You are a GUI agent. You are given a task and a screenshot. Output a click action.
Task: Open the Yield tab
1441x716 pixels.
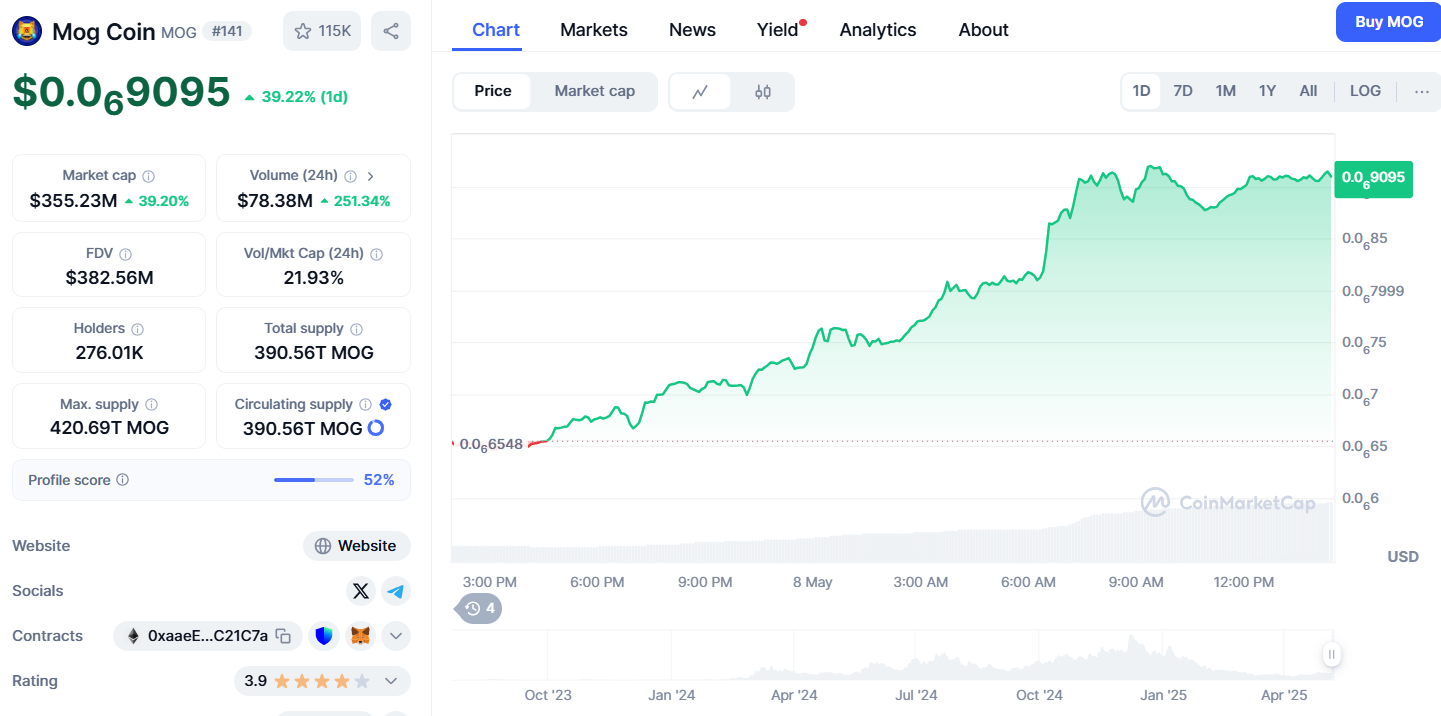779,30
